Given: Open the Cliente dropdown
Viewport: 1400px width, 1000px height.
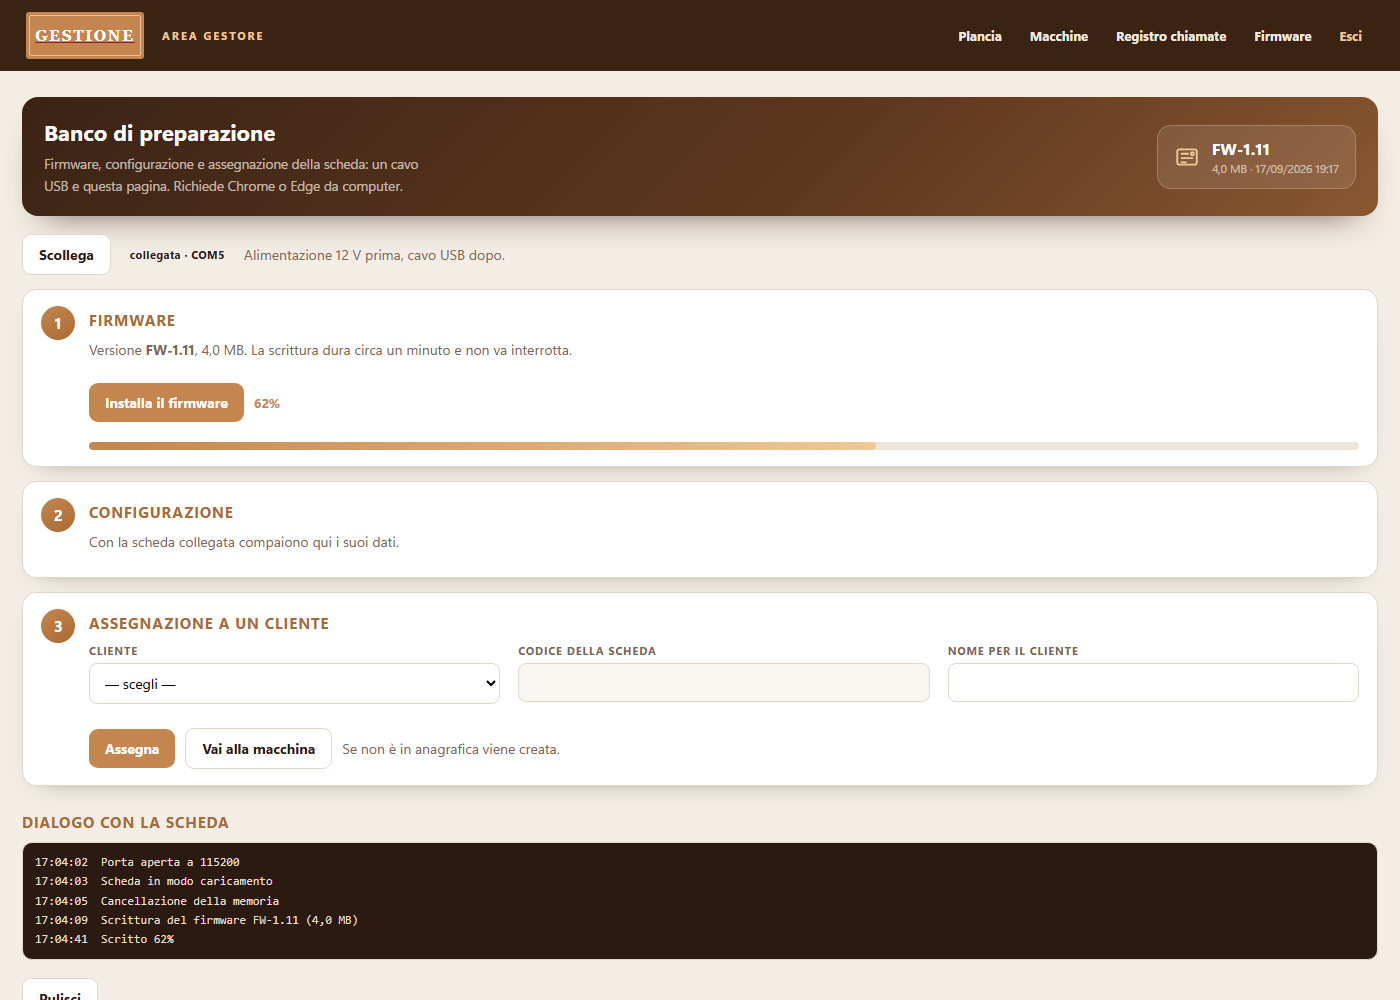Looking at the screenshot, I should click(294, 684).
